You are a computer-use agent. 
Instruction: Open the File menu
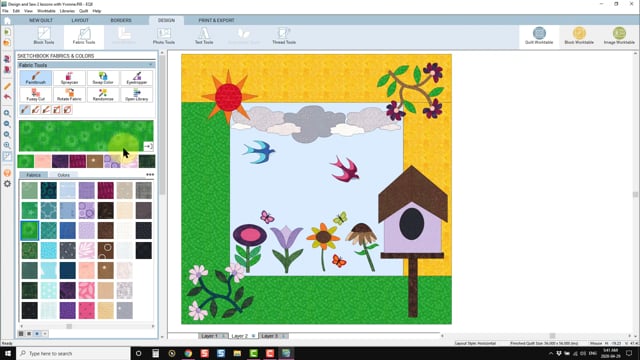[x=5, y=11]
